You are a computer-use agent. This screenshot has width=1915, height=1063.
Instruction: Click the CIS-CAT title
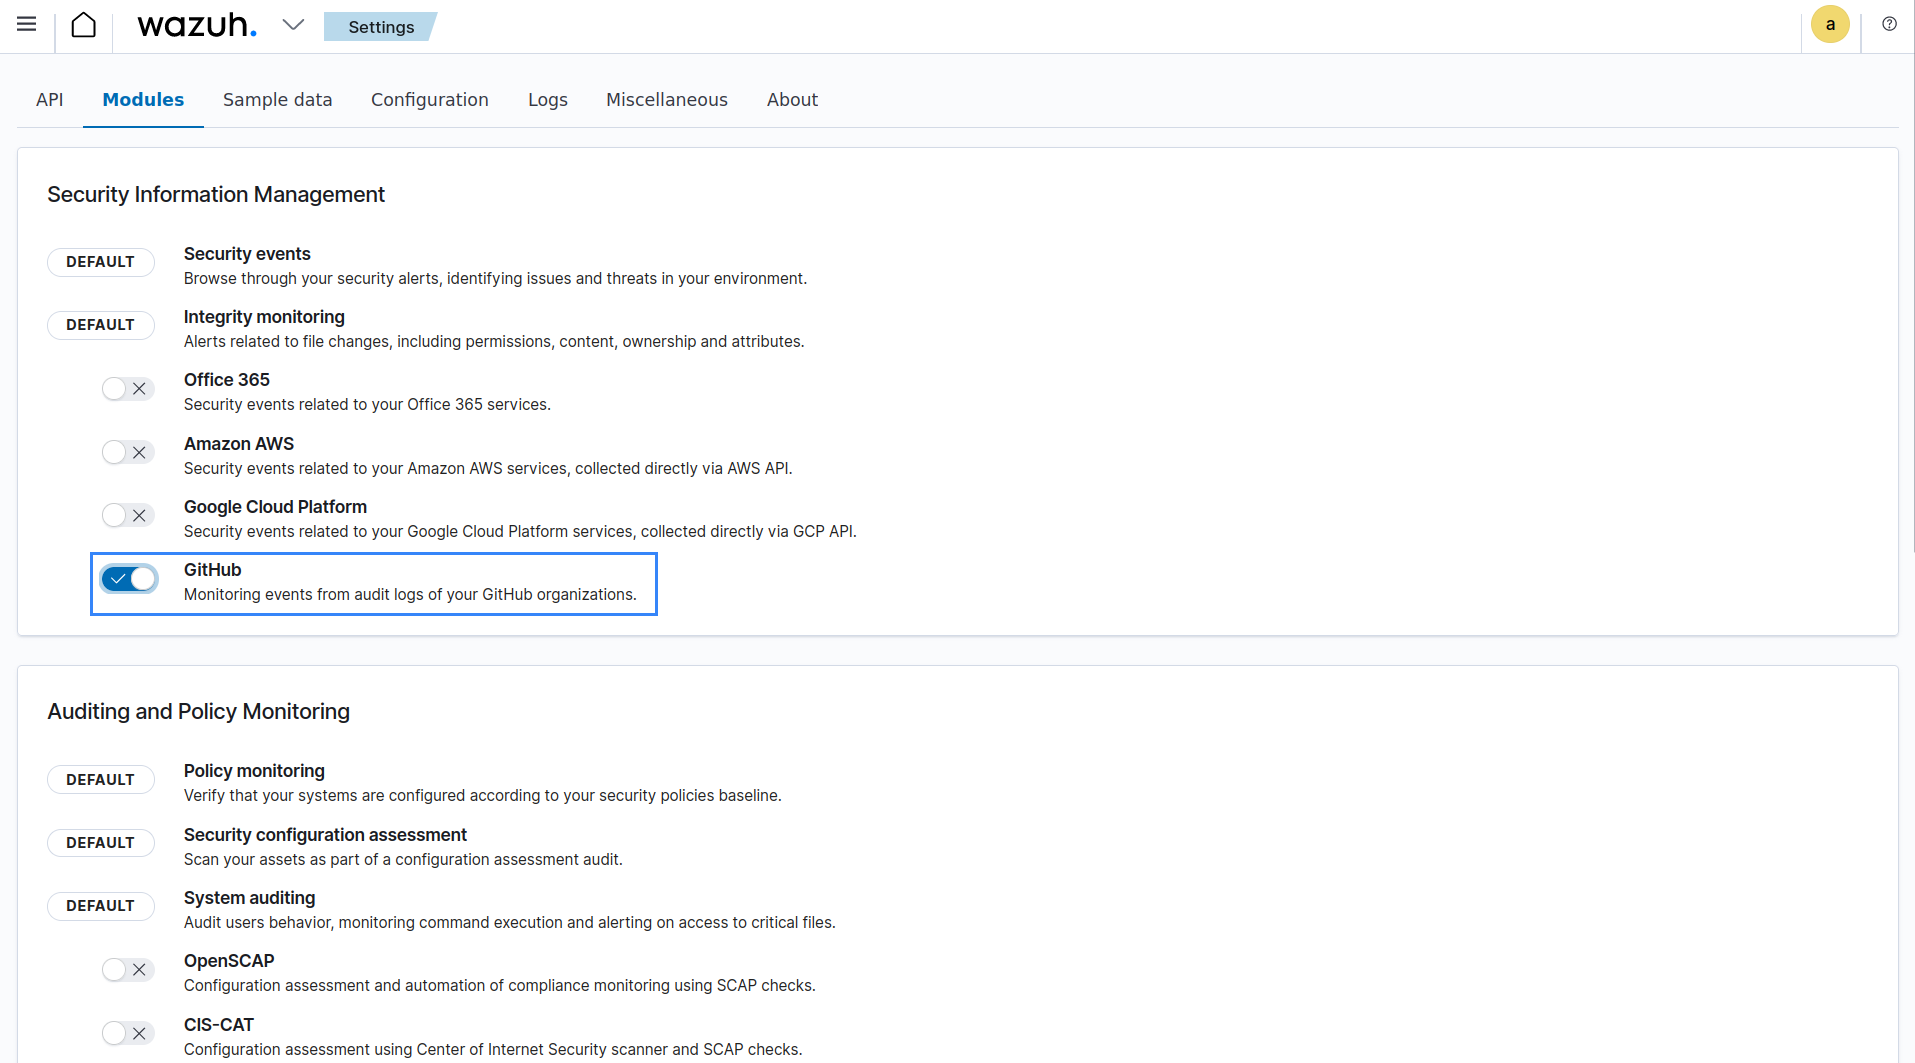pyautogui.click(x=219, y=1025)
